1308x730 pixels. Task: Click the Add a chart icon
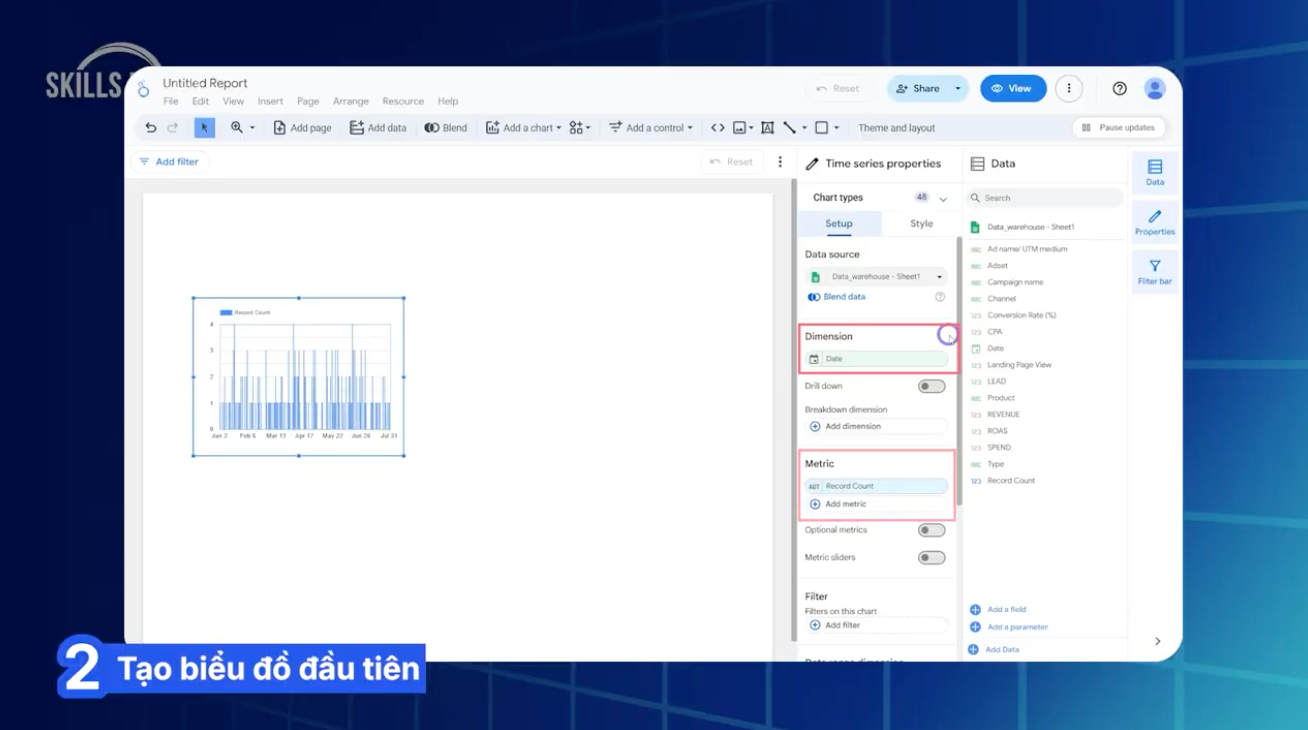[491, 127]
